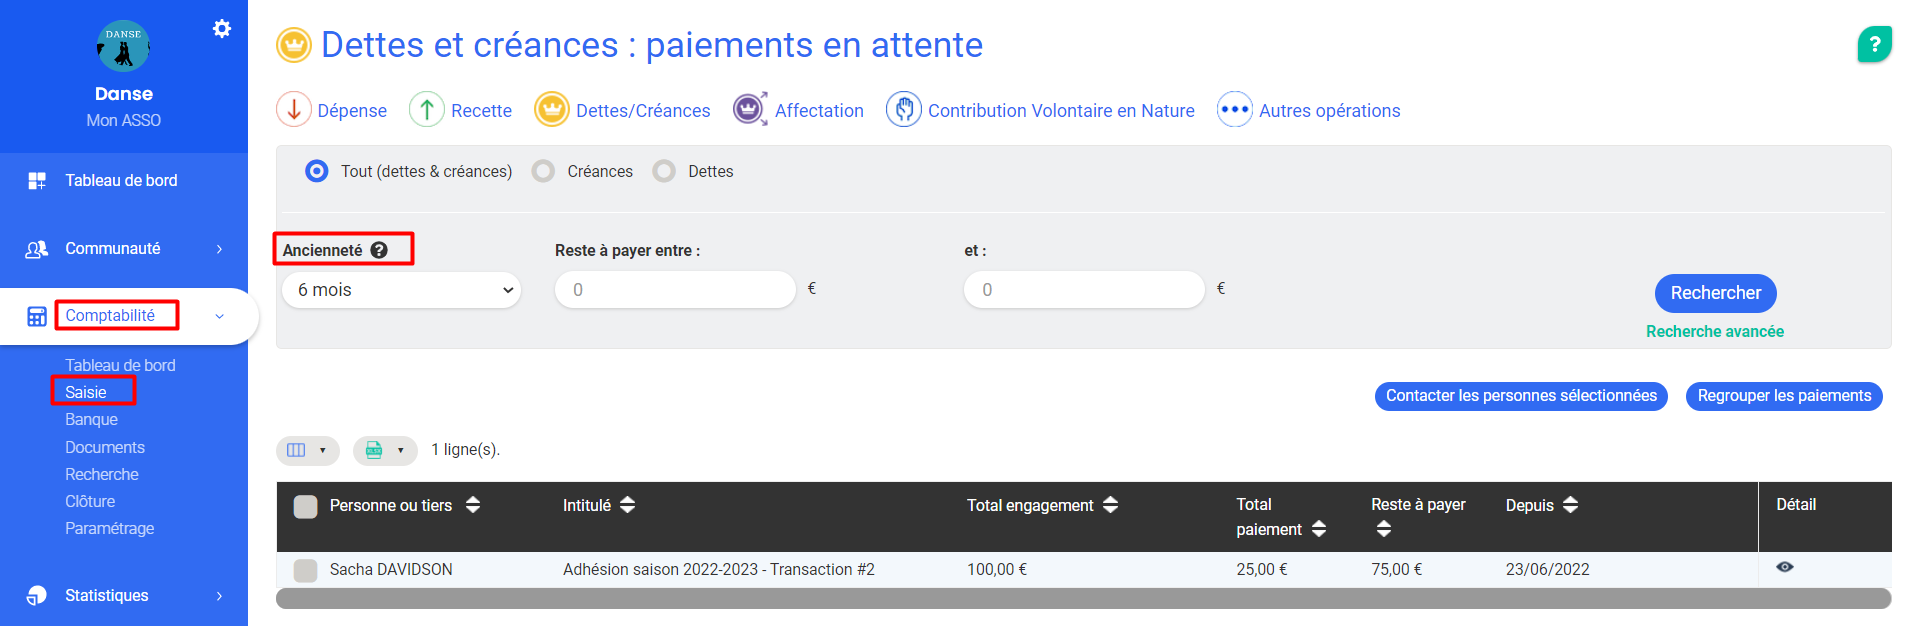Click the Ancienneté help tooltip icon
The width and height of the screenshot is (1919, 626).
pyautogui.click(x=379, y=250)
